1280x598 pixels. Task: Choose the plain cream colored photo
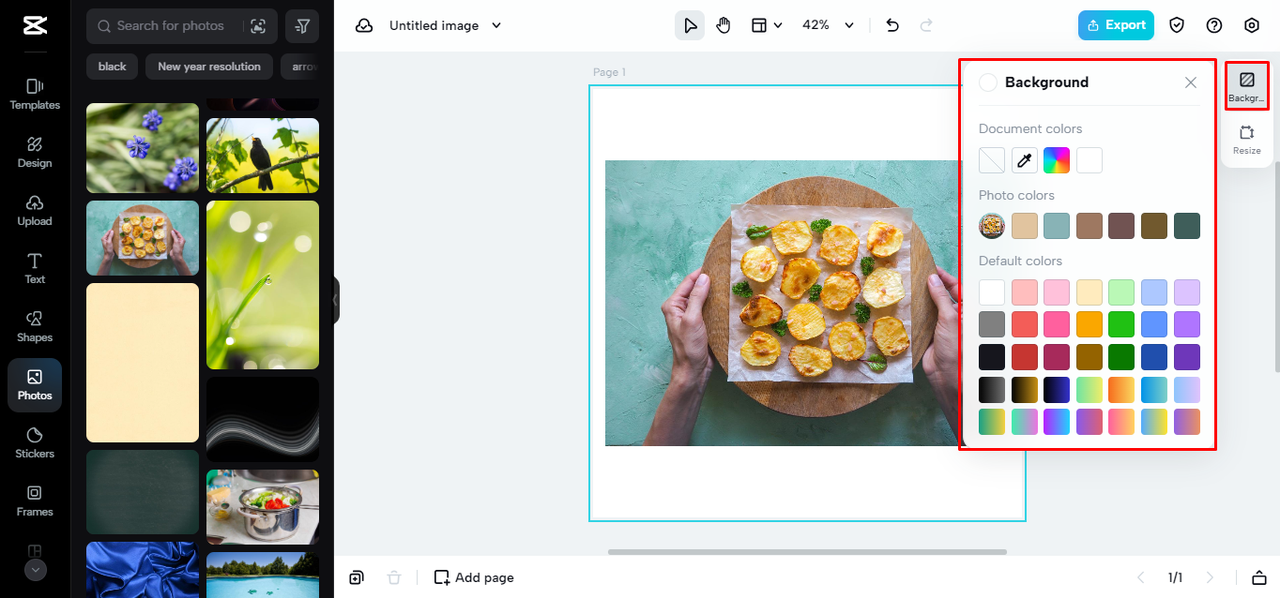142,362
